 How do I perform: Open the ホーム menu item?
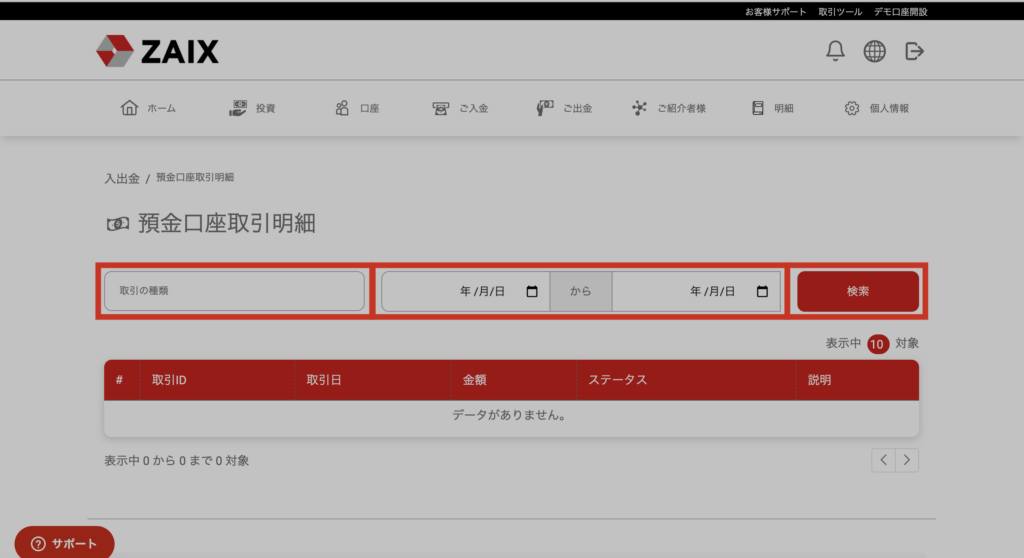[148, 108]
